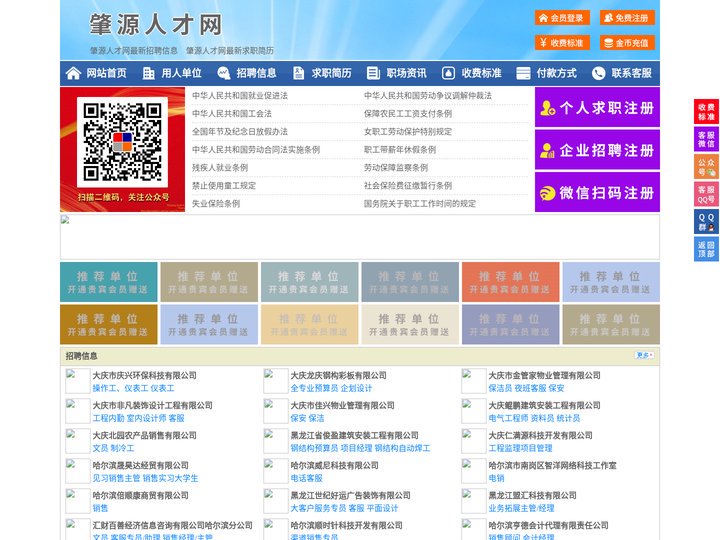Image resolution: width=720 pixels, height=540 pixels.
Task: Click the person icon on 个人求职注册
Action: pyautogui.click(x=547, y=108)
